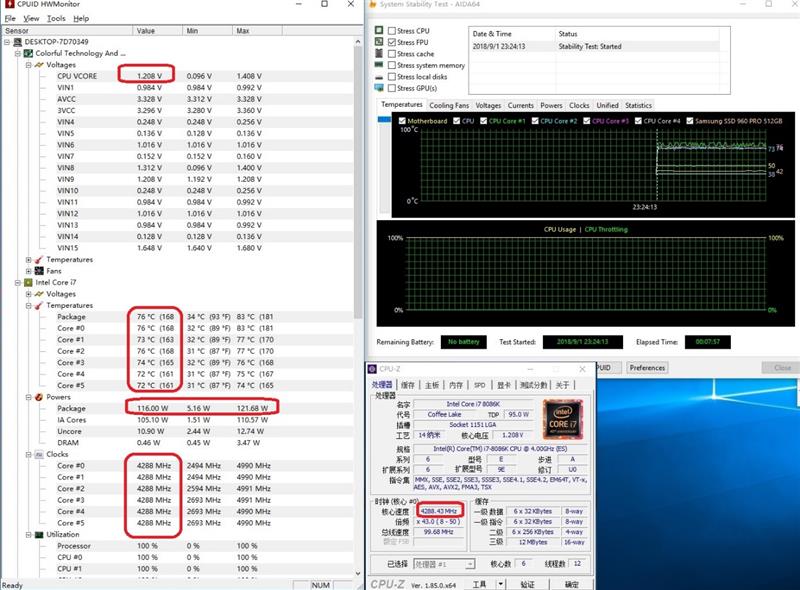Click the CPU chip icon beside Intel Core i7
The height and width of the screenshot is (590, 800).
[29, 282]
